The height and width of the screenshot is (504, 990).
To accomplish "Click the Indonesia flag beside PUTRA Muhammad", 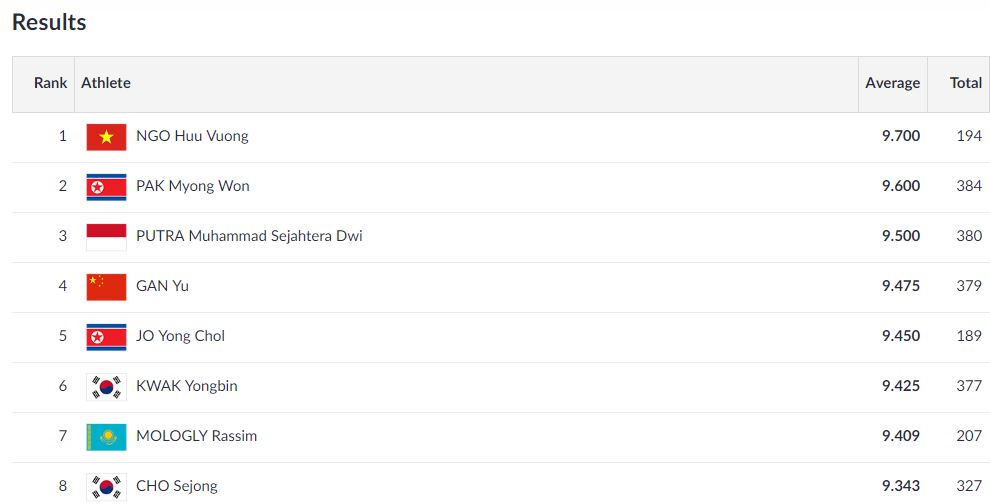I will click(106, 237).
